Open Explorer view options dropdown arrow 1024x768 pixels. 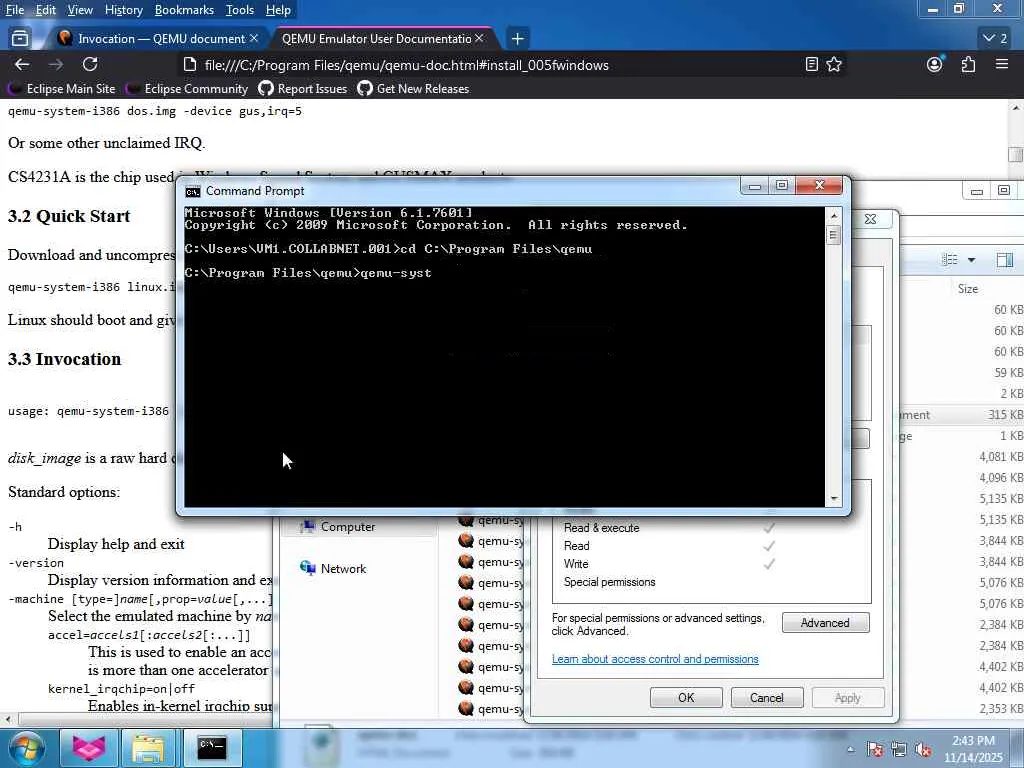[971, 261]
